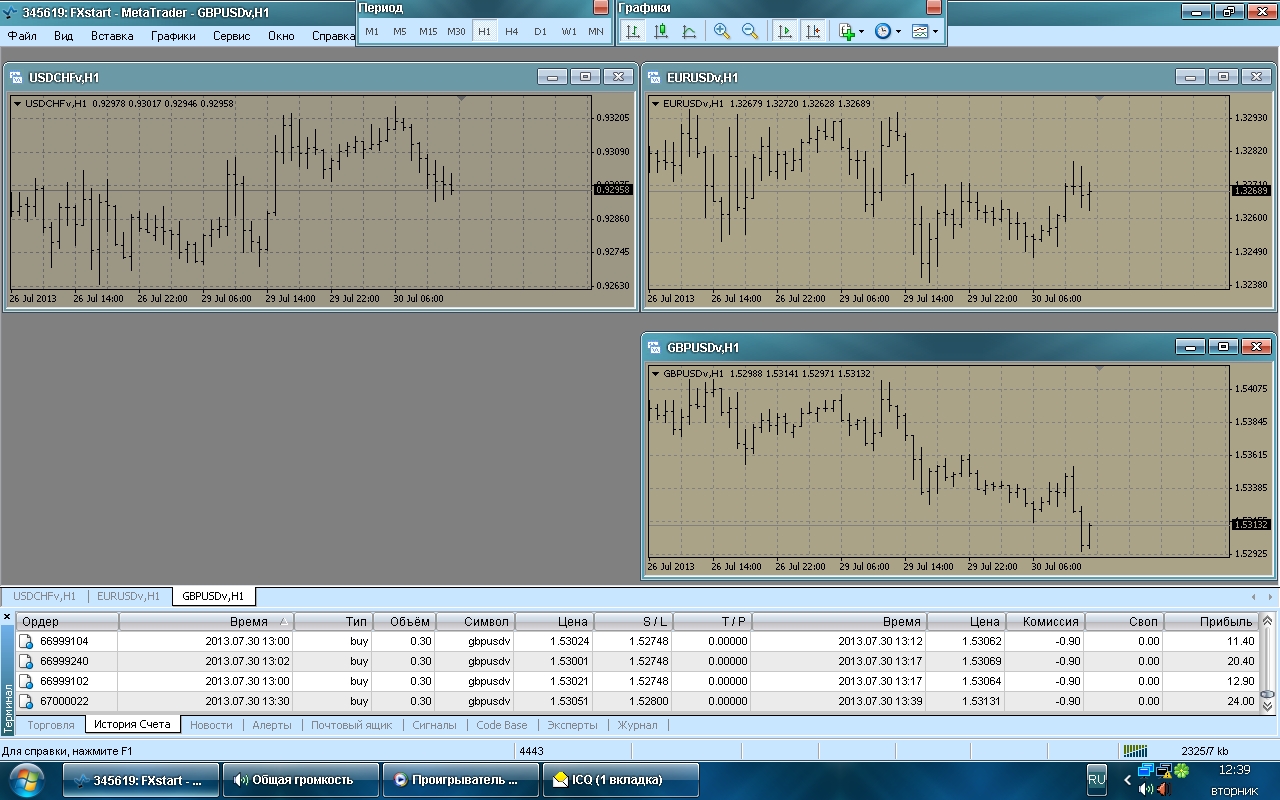
Task: Open the Алерты terminal tab
Action: pyautogui.click(x=272, y=725)
